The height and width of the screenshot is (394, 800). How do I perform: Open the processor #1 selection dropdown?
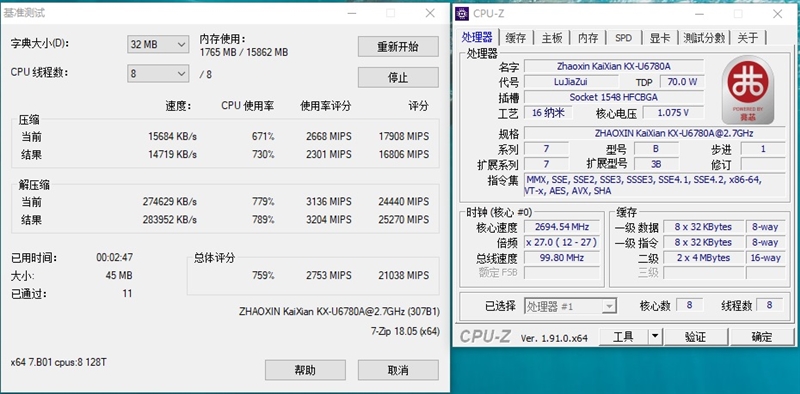(570, 306)
